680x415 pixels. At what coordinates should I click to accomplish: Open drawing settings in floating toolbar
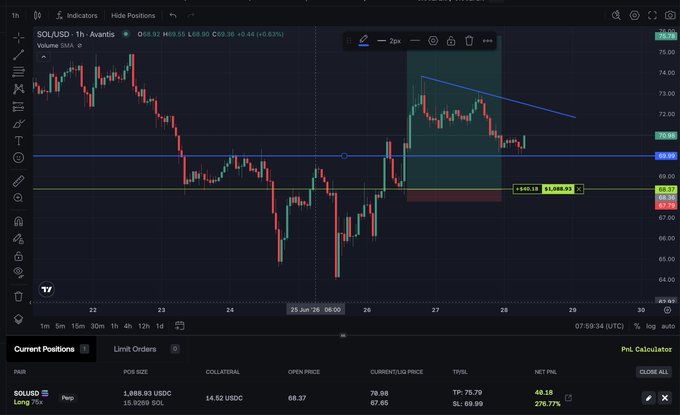click(433, 41)
